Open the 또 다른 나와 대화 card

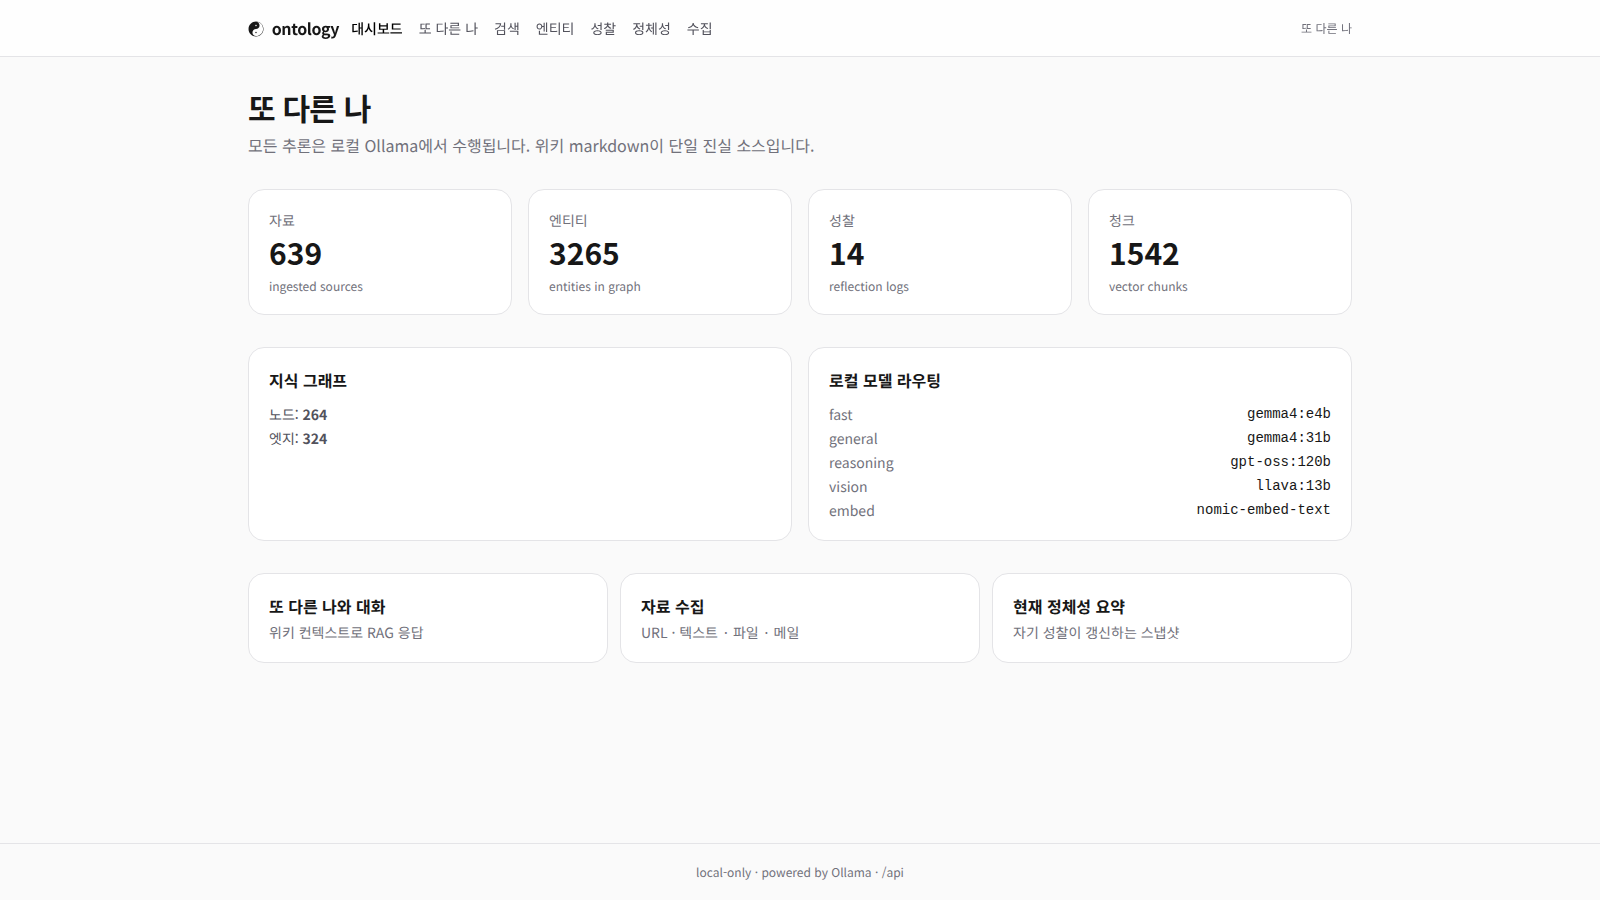[428, 618]
